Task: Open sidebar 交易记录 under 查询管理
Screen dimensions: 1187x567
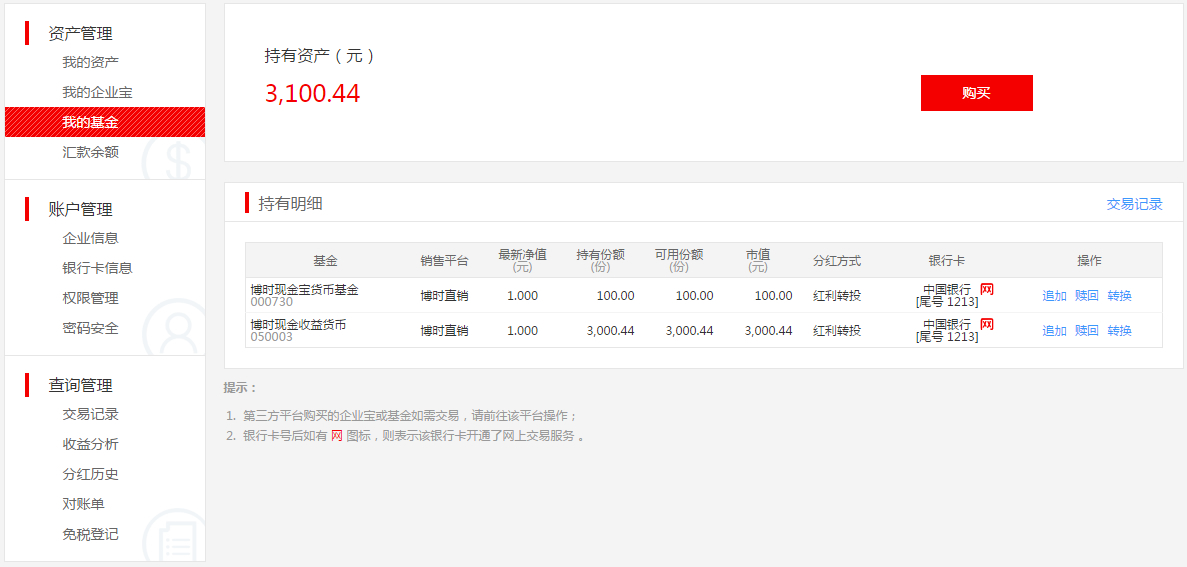Action: click(90, 414)
